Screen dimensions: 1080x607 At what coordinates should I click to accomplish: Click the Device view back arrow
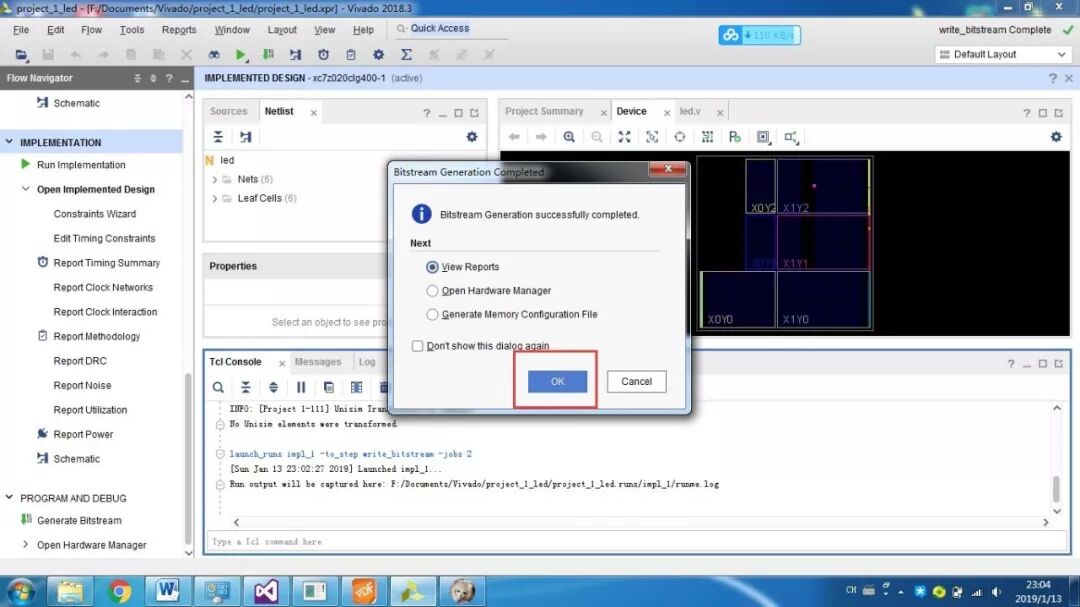[514, 136]
